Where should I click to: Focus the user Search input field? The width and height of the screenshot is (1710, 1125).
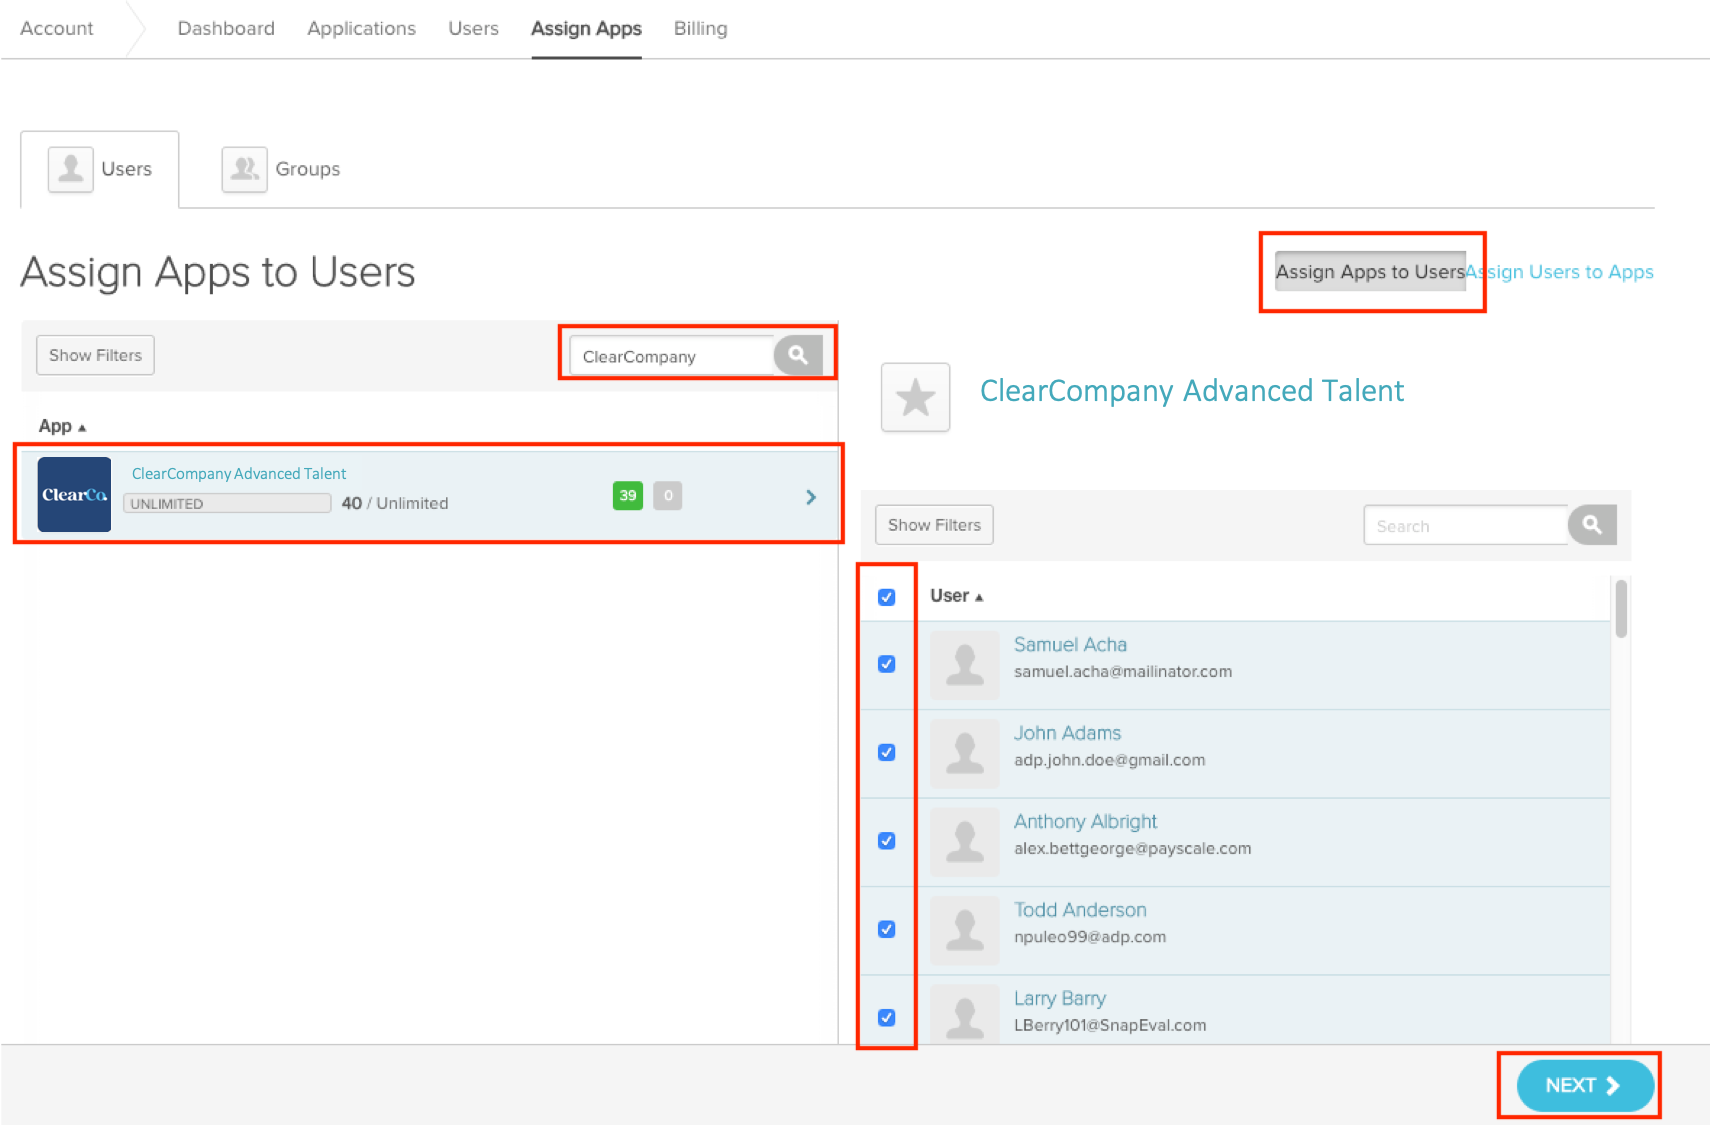[x=1466, y=525]
